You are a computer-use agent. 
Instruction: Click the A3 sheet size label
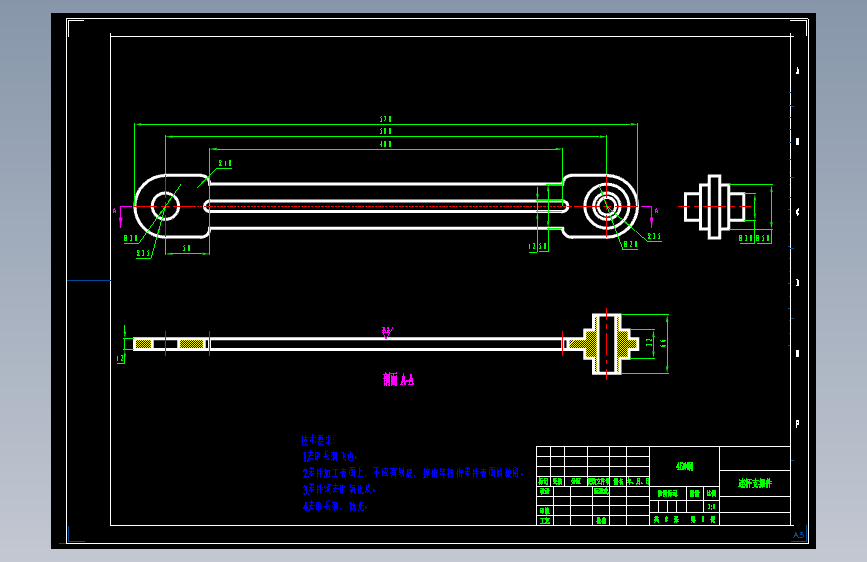[798, 535]
